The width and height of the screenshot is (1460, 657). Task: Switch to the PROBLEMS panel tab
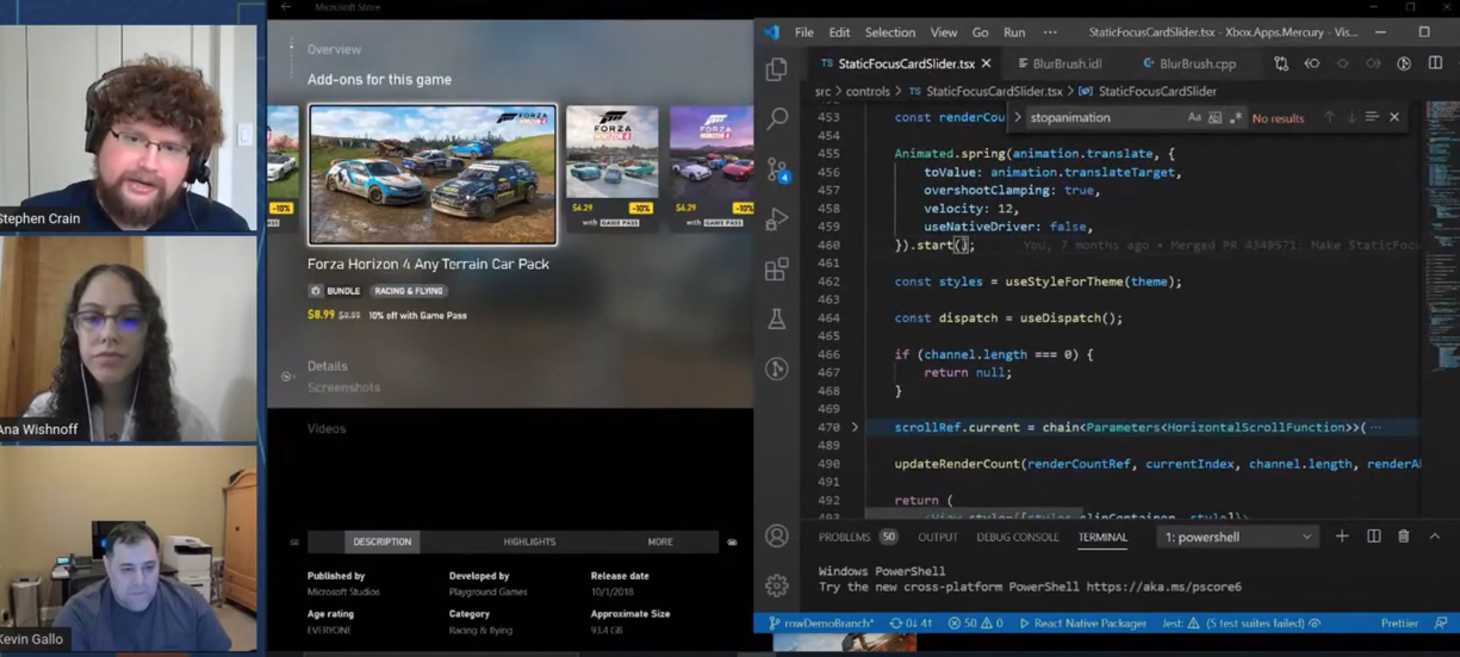pos(857,537)
